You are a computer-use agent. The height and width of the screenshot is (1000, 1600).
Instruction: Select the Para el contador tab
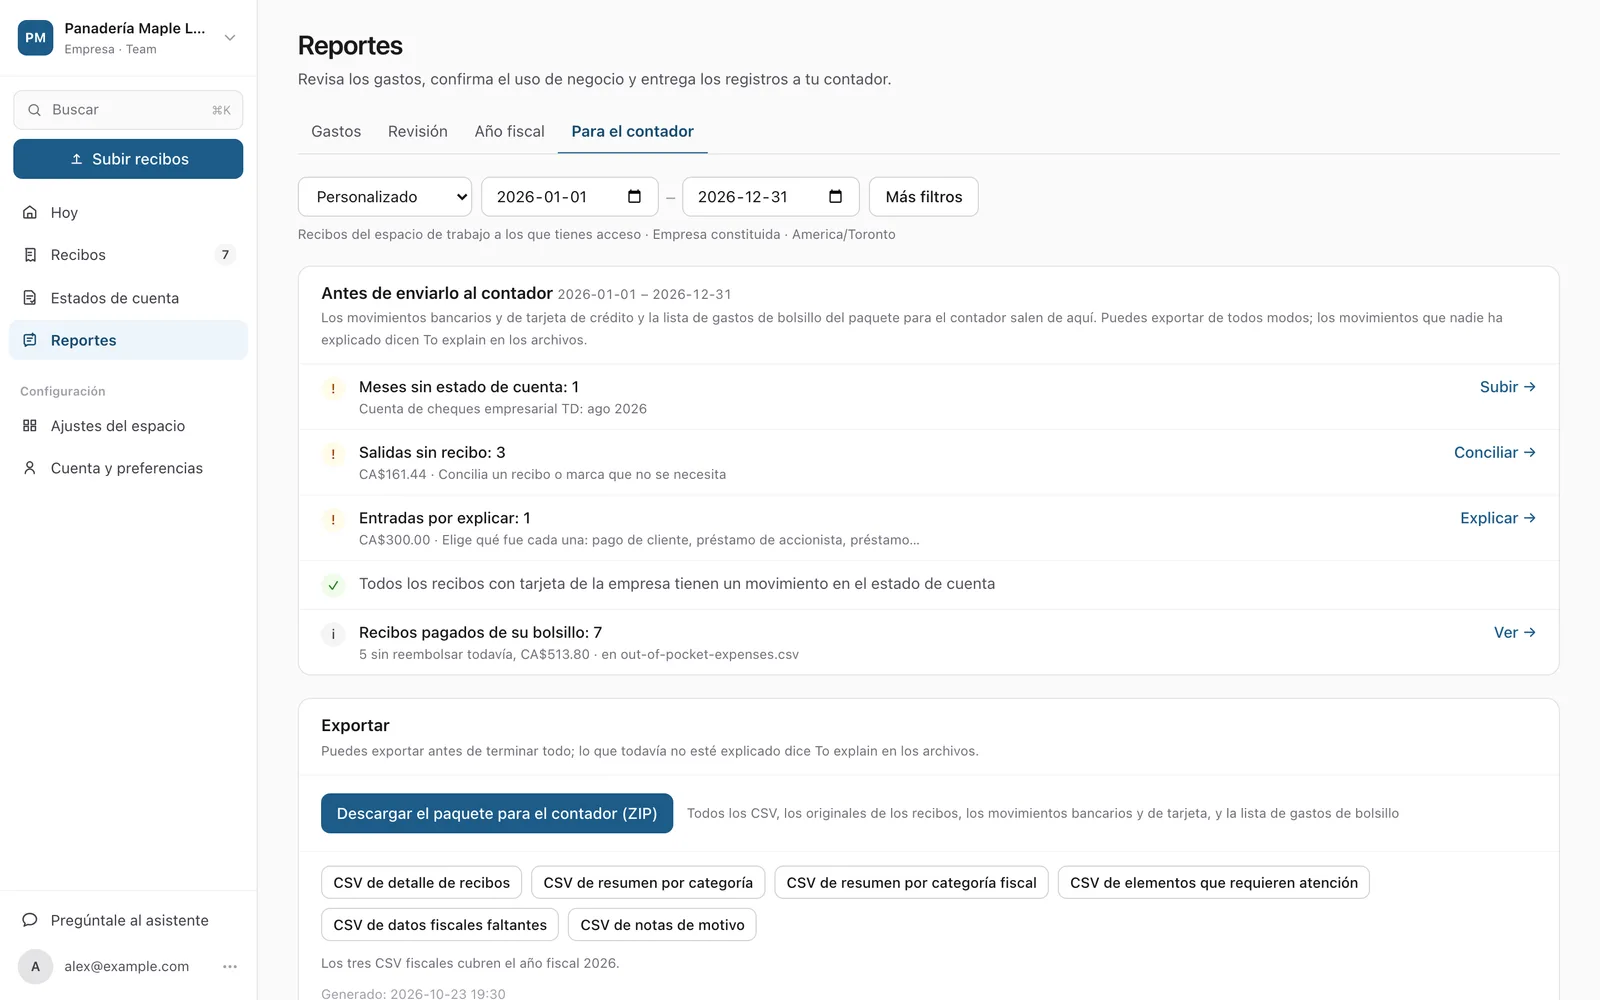click(633, 131)
